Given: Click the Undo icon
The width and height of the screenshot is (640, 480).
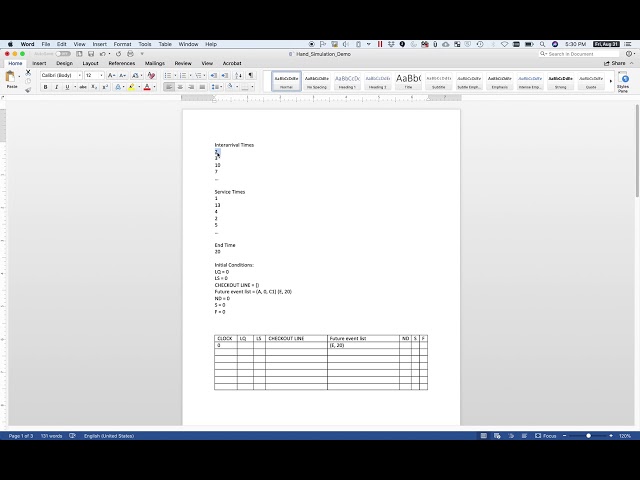Looking at the screenshot, I should tap(103, 54).
